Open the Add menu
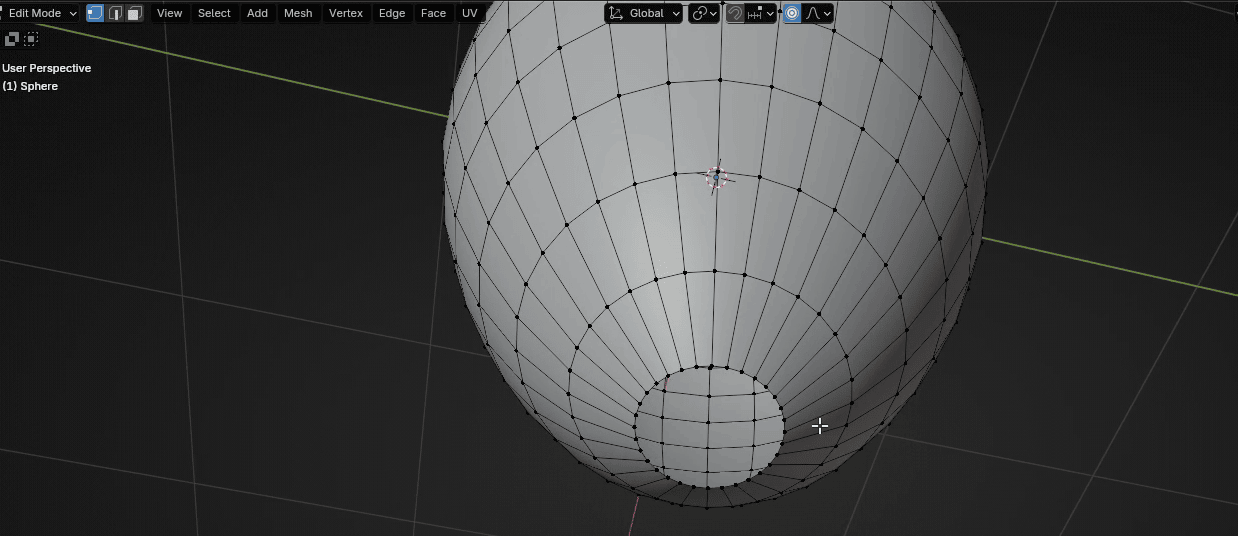 pos(257,13)
